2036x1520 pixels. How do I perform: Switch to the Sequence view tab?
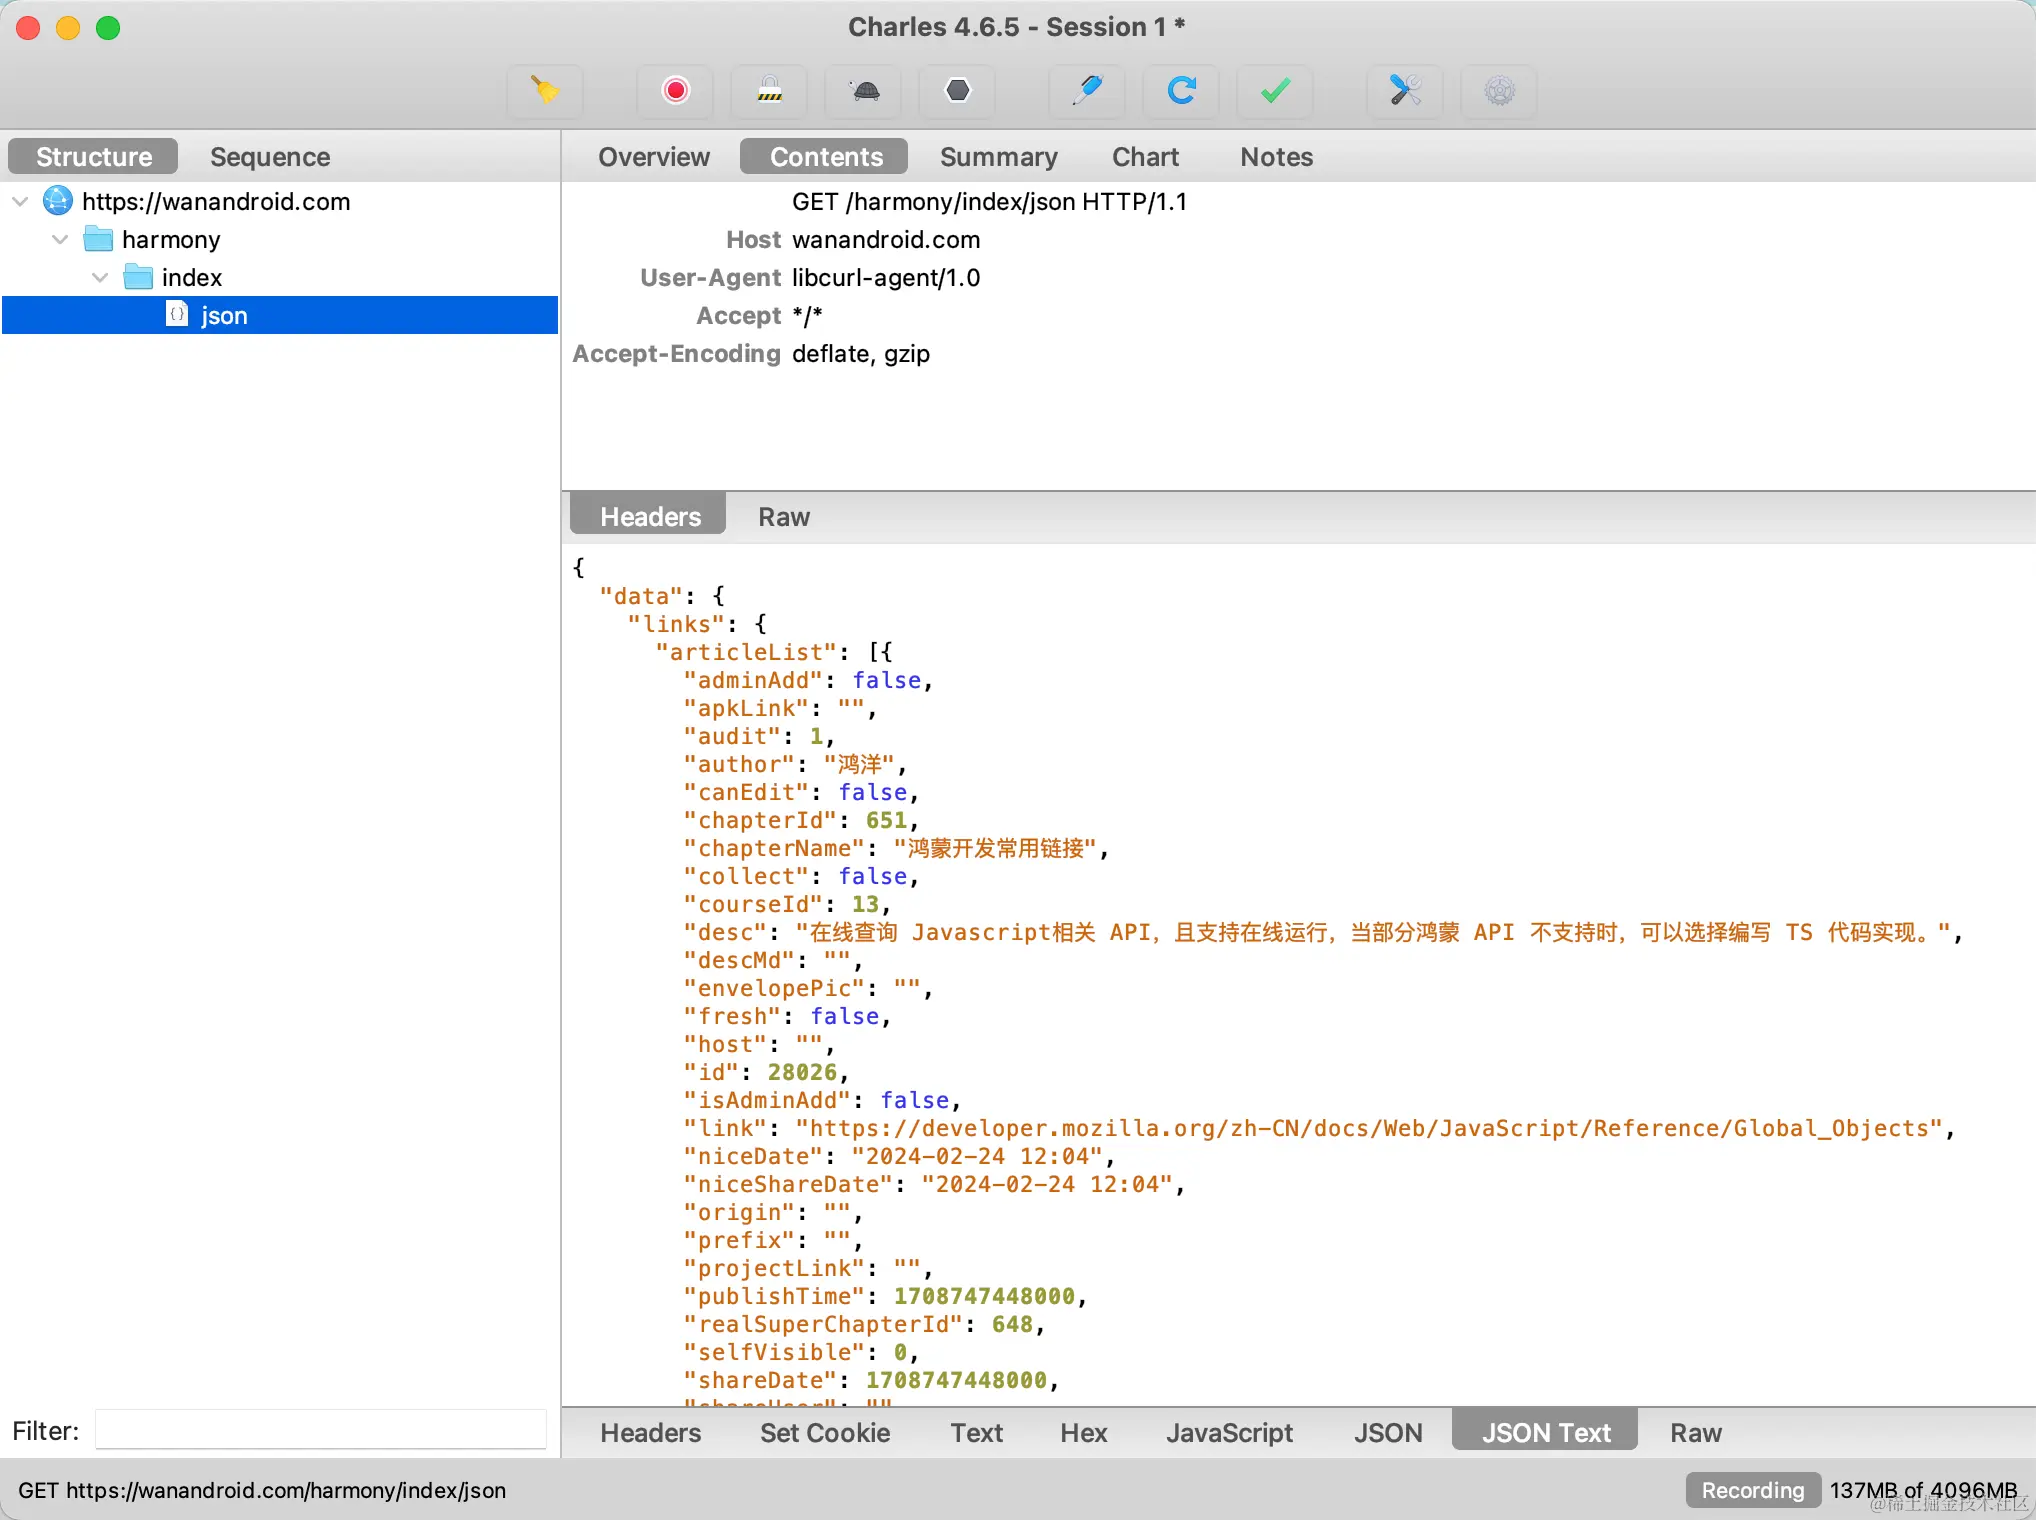click(270, 157)
